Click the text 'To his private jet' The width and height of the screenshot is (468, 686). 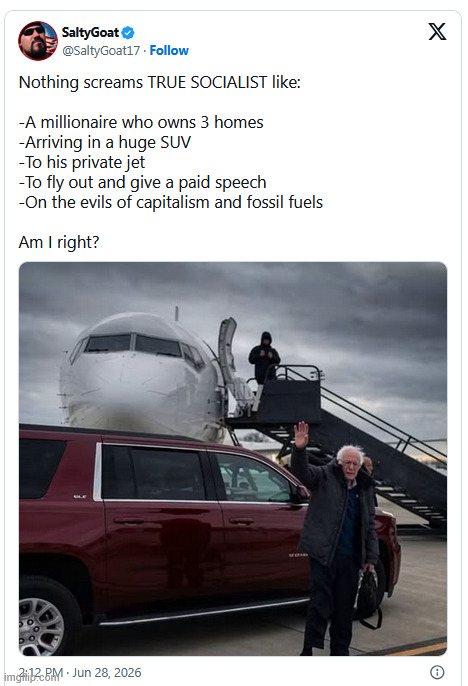click(x=85, y=162)
